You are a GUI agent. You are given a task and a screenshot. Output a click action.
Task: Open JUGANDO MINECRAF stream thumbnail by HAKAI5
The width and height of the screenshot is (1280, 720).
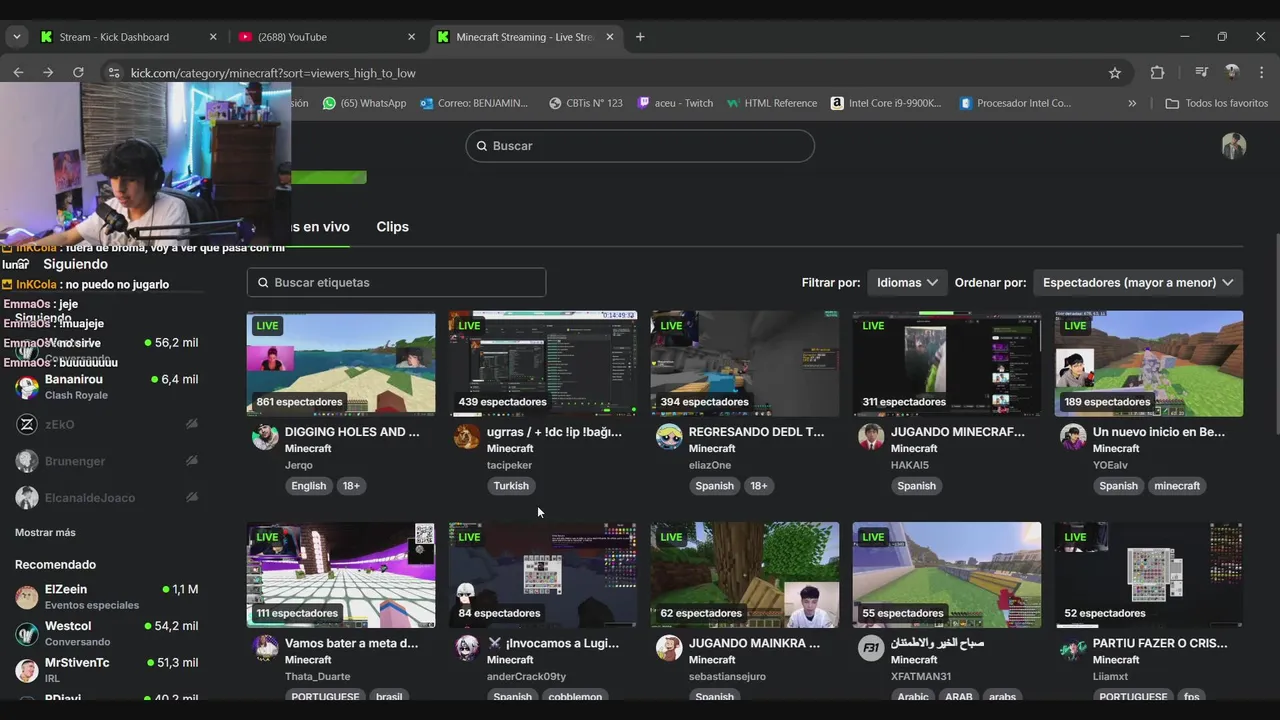[x=947, y=364]
